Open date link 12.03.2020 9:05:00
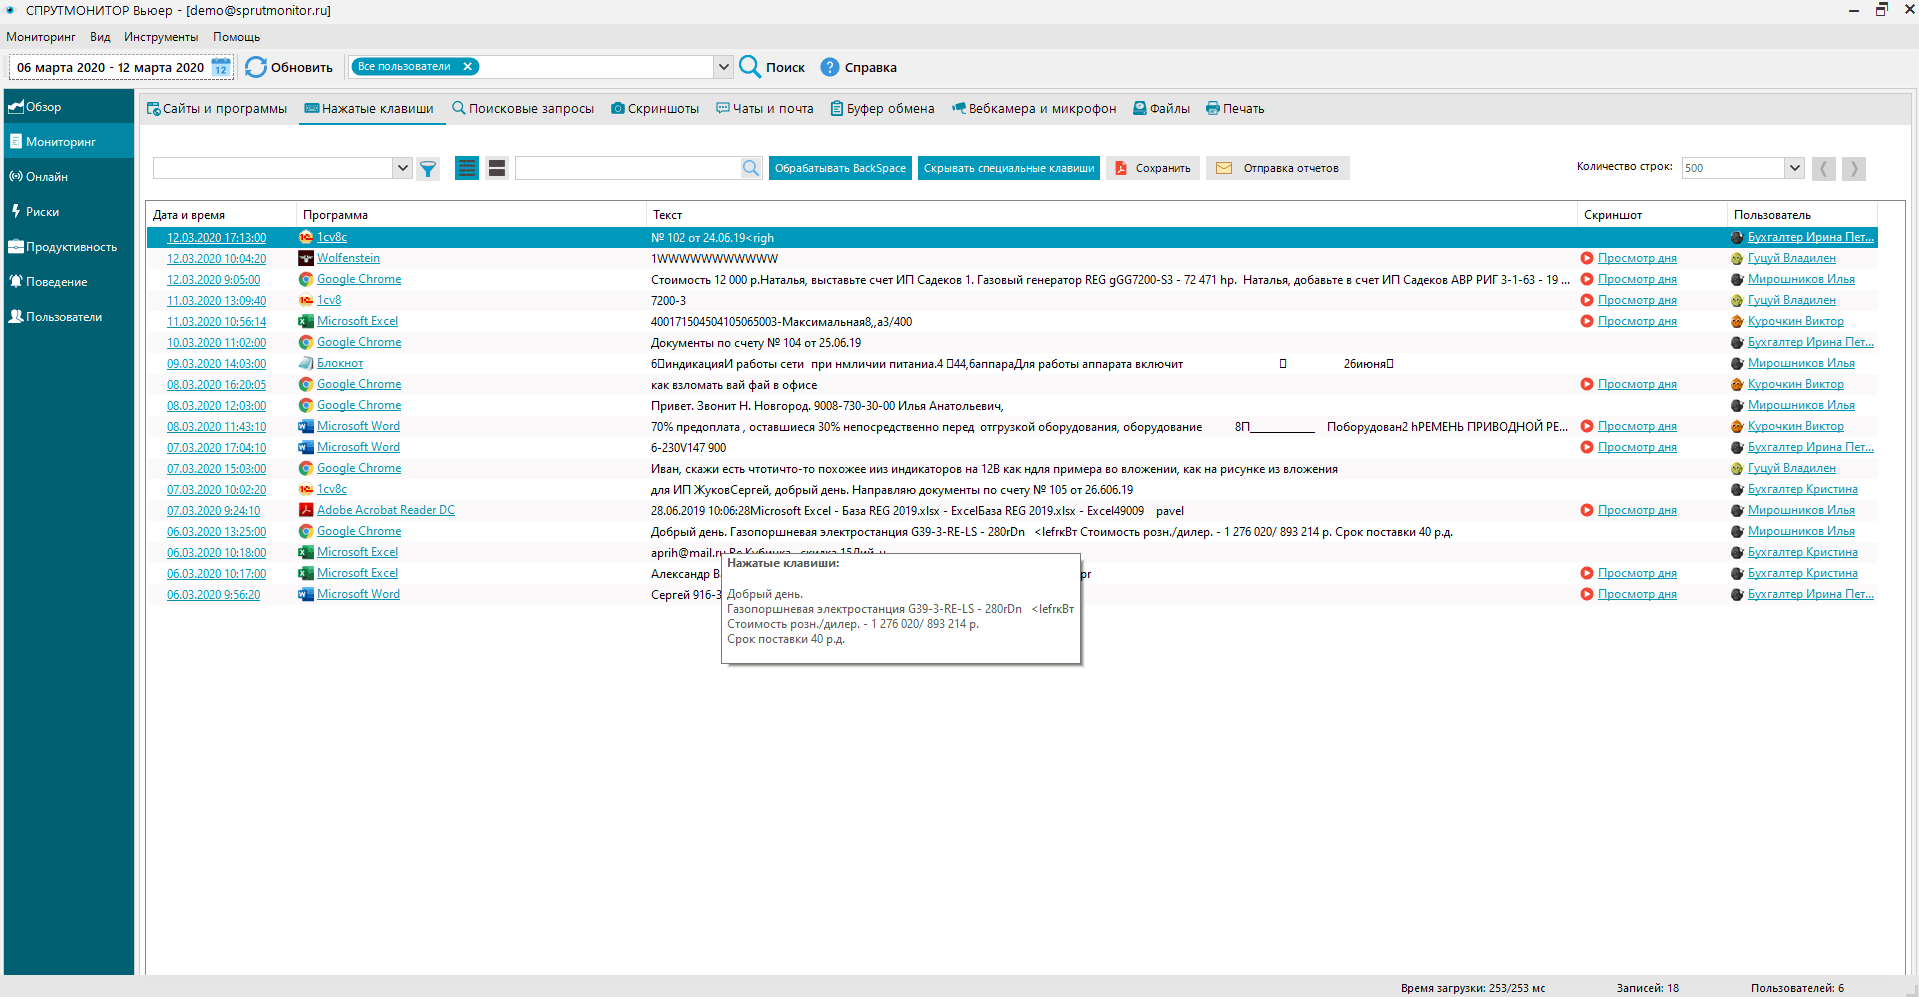 [213, 280]
